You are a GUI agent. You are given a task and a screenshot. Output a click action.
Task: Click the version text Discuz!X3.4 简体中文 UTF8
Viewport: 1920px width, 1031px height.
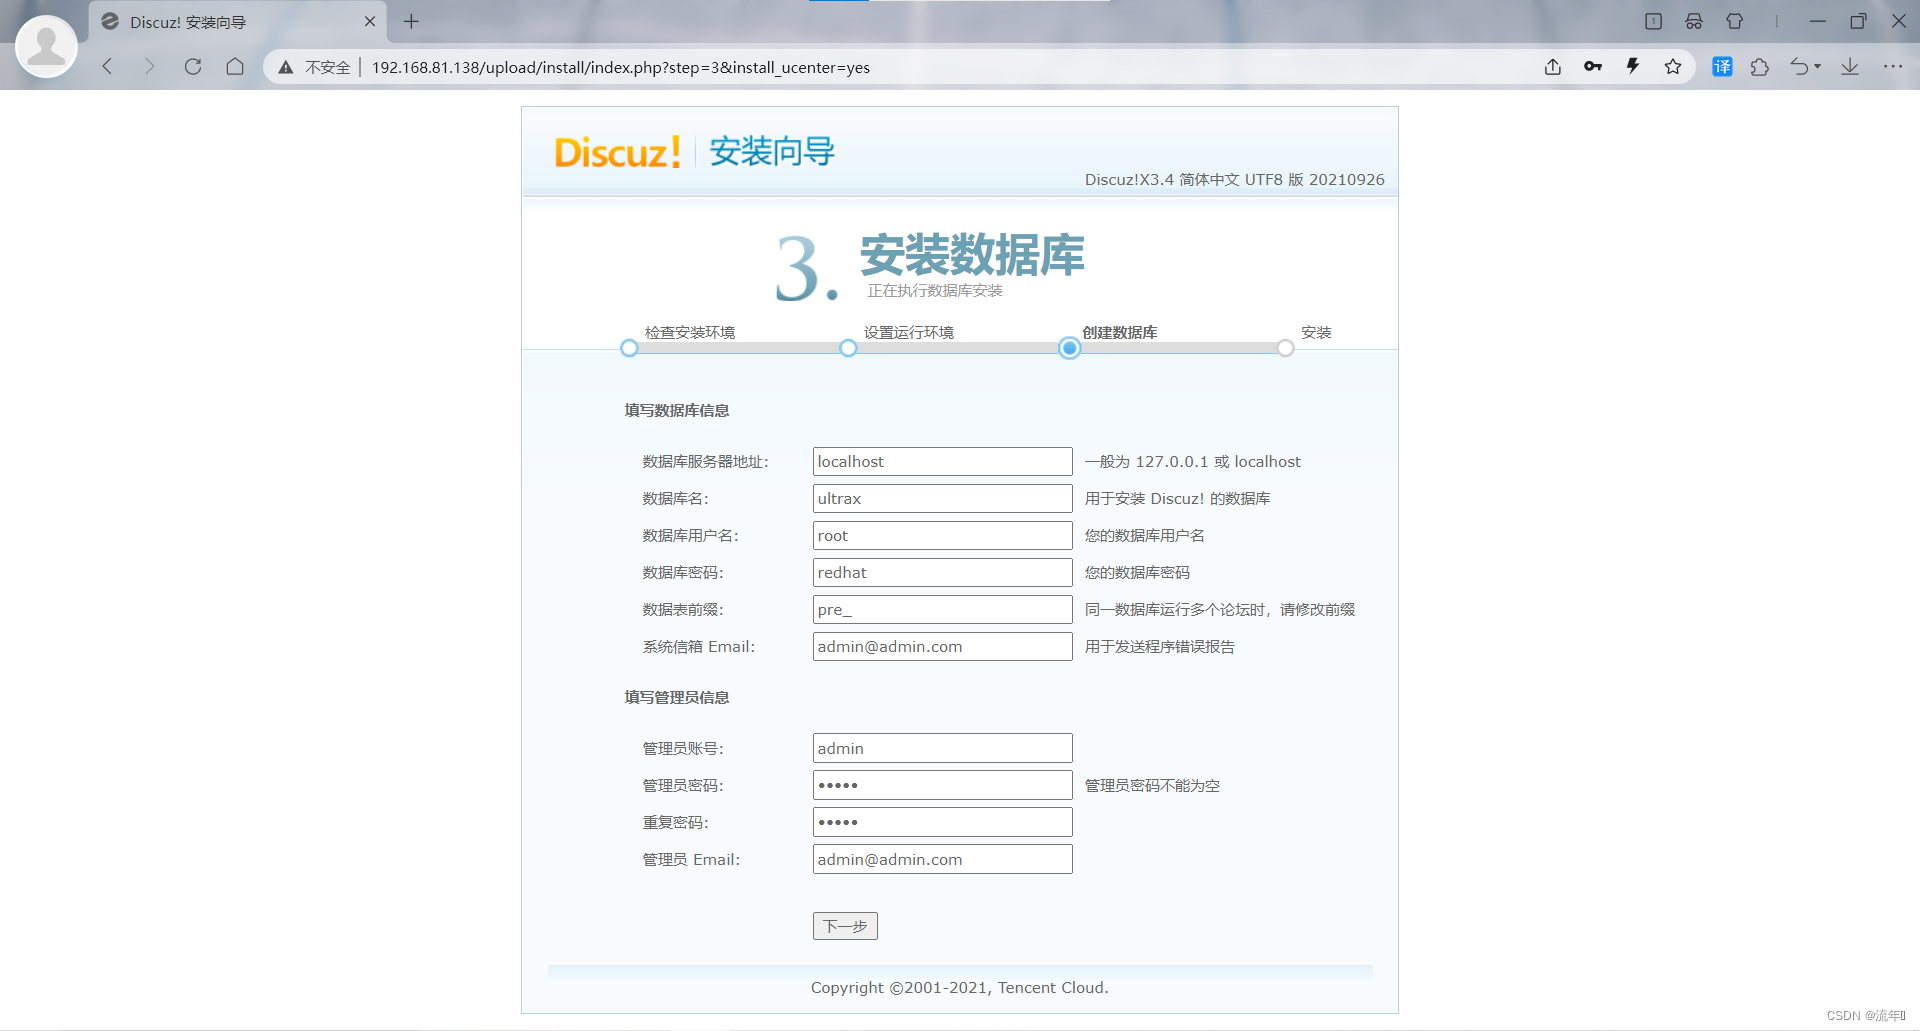click(1235, 180)
